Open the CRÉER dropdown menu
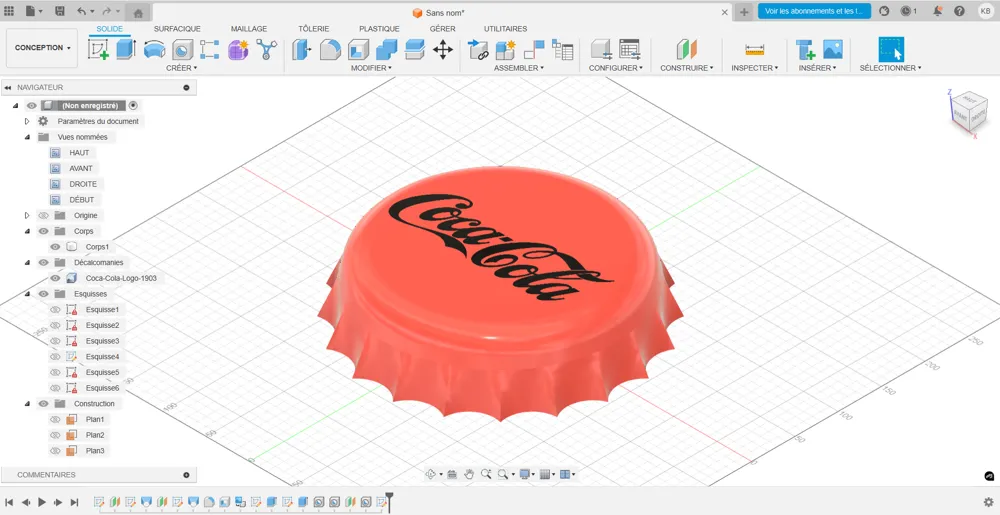The image size is (1000, 515). pos(182,68)
